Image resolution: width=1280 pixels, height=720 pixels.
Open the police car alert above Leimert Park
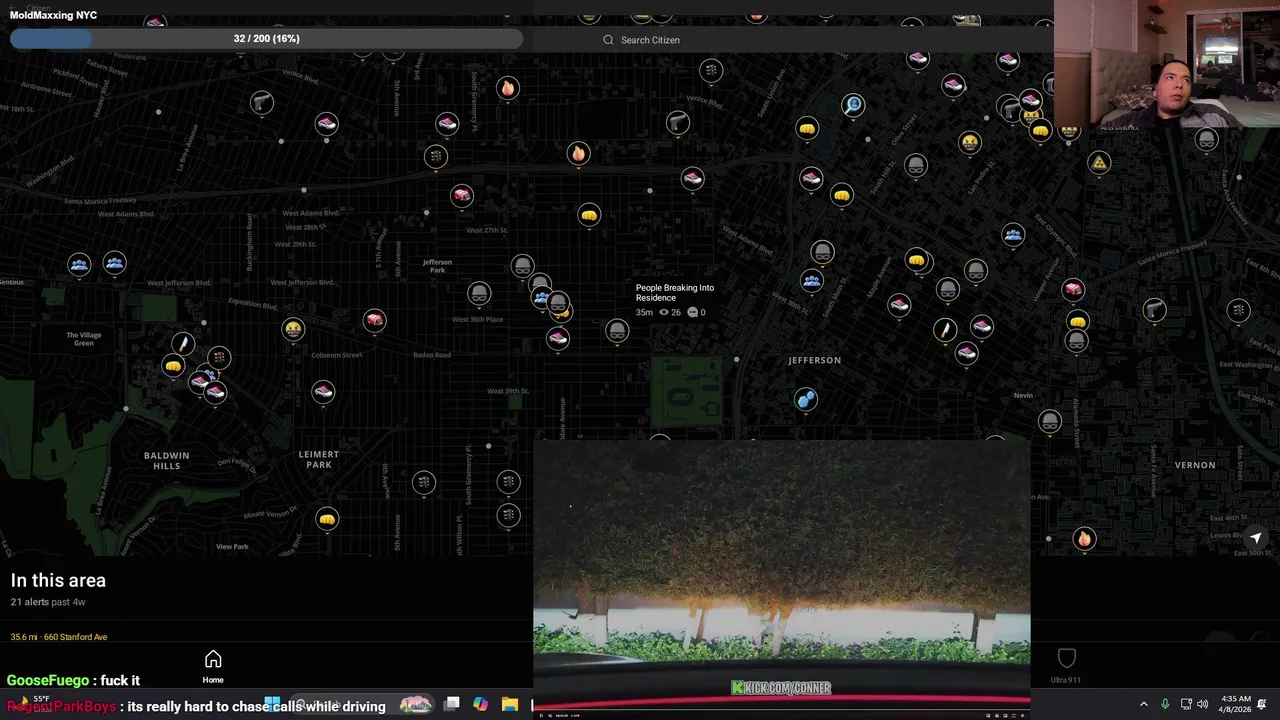click(x=323, y=391)
